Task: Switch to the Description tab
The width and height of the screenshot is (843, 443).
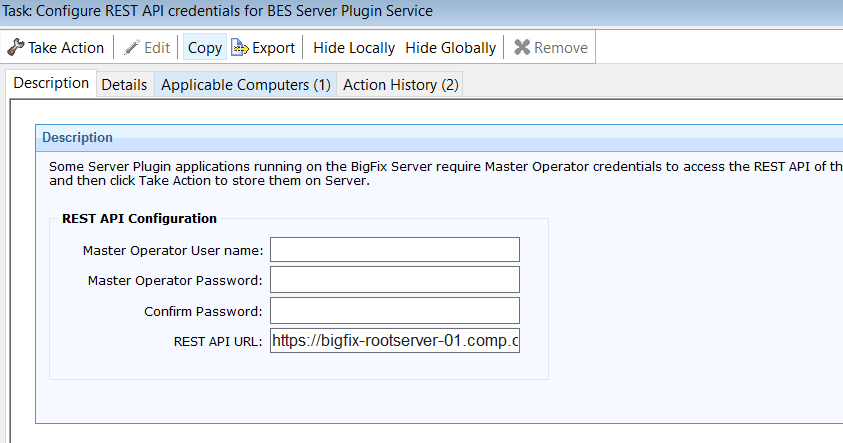Action: coord(51,84)
